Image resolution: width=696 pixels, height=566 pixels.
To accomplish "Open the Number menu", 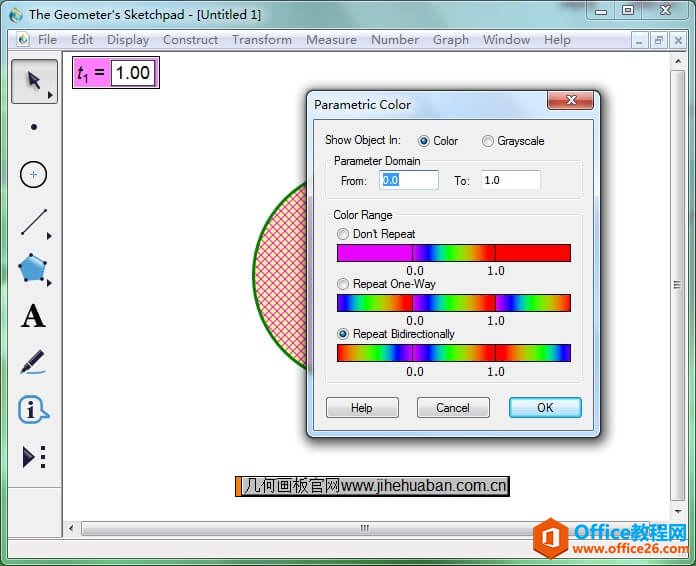I will coord(395,40).
